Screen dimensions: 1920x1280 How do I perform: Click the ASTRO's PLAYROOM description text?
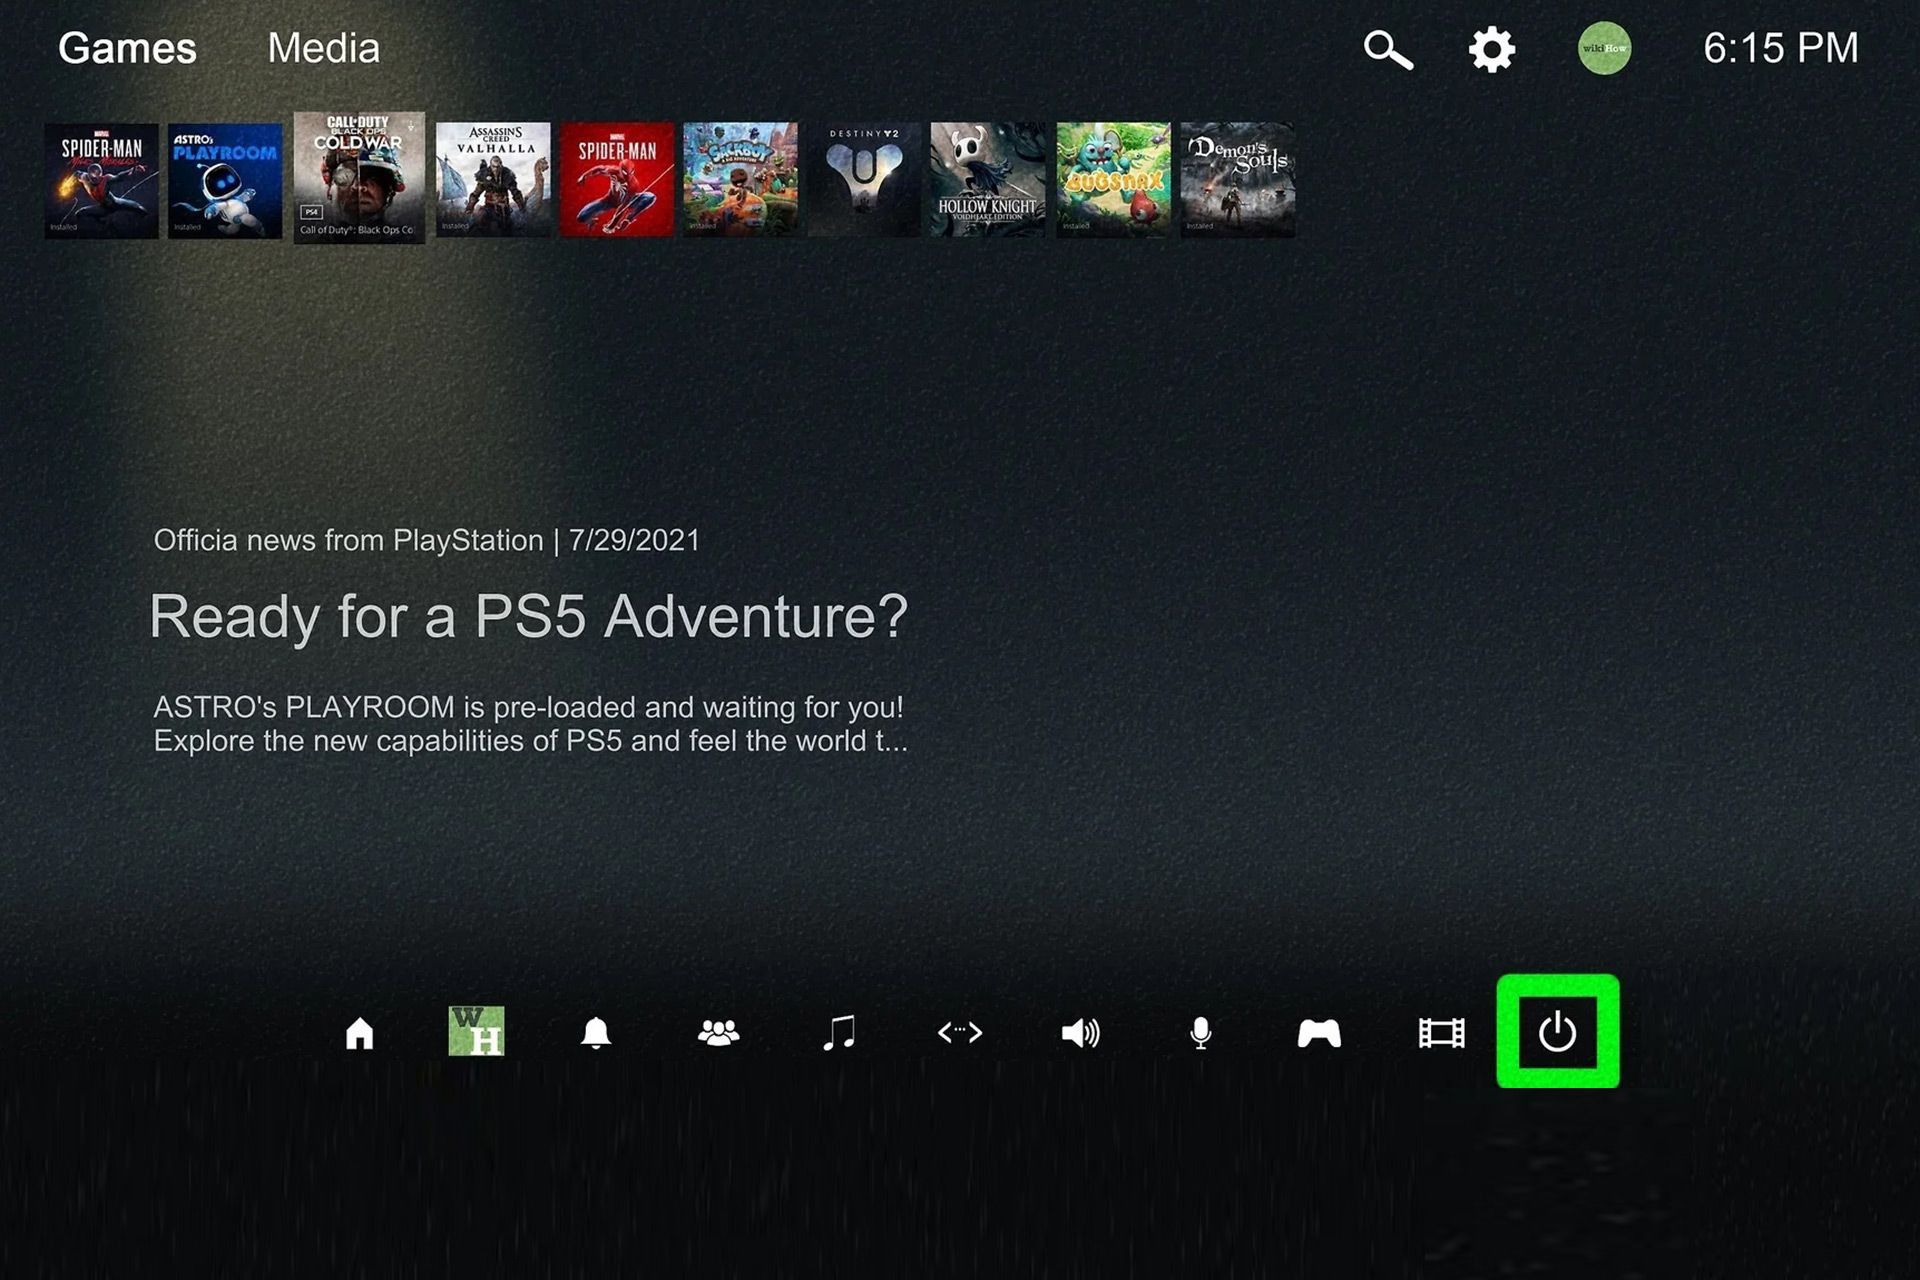pyautogui.click(x=530, y=724)
